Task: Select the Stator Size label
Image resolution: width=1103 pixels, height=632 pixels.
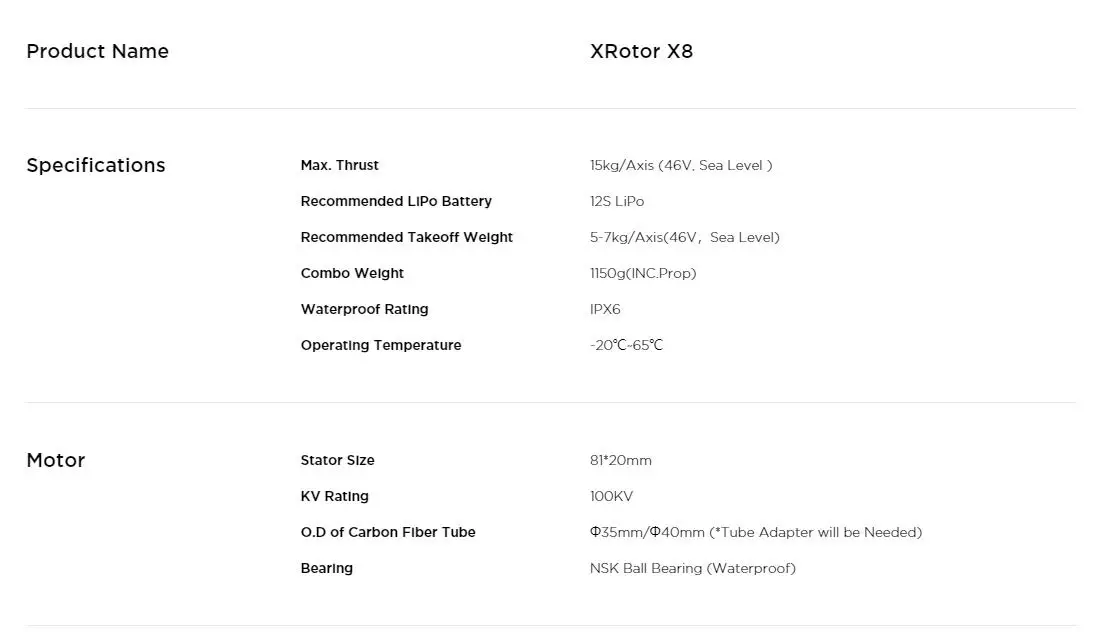Action: 337,460
